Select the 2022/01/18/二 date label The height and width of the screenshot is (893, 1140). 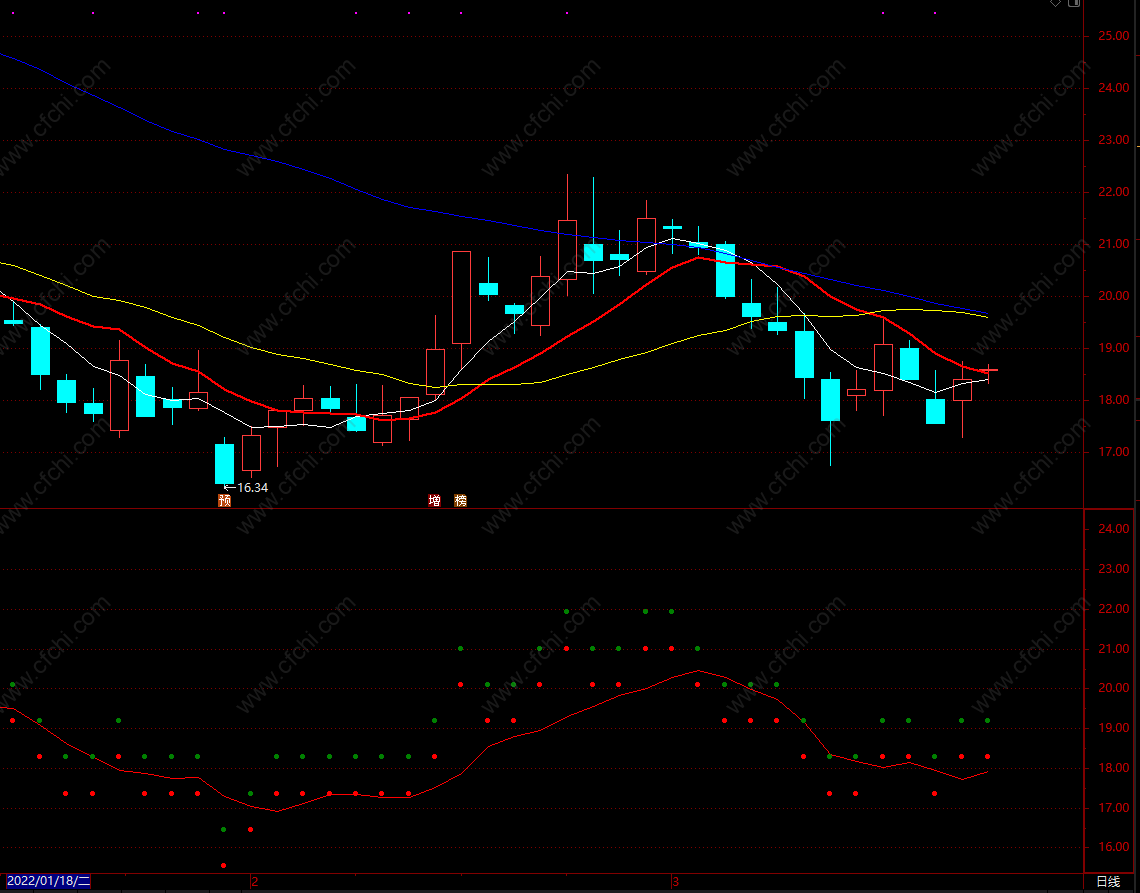47,881
